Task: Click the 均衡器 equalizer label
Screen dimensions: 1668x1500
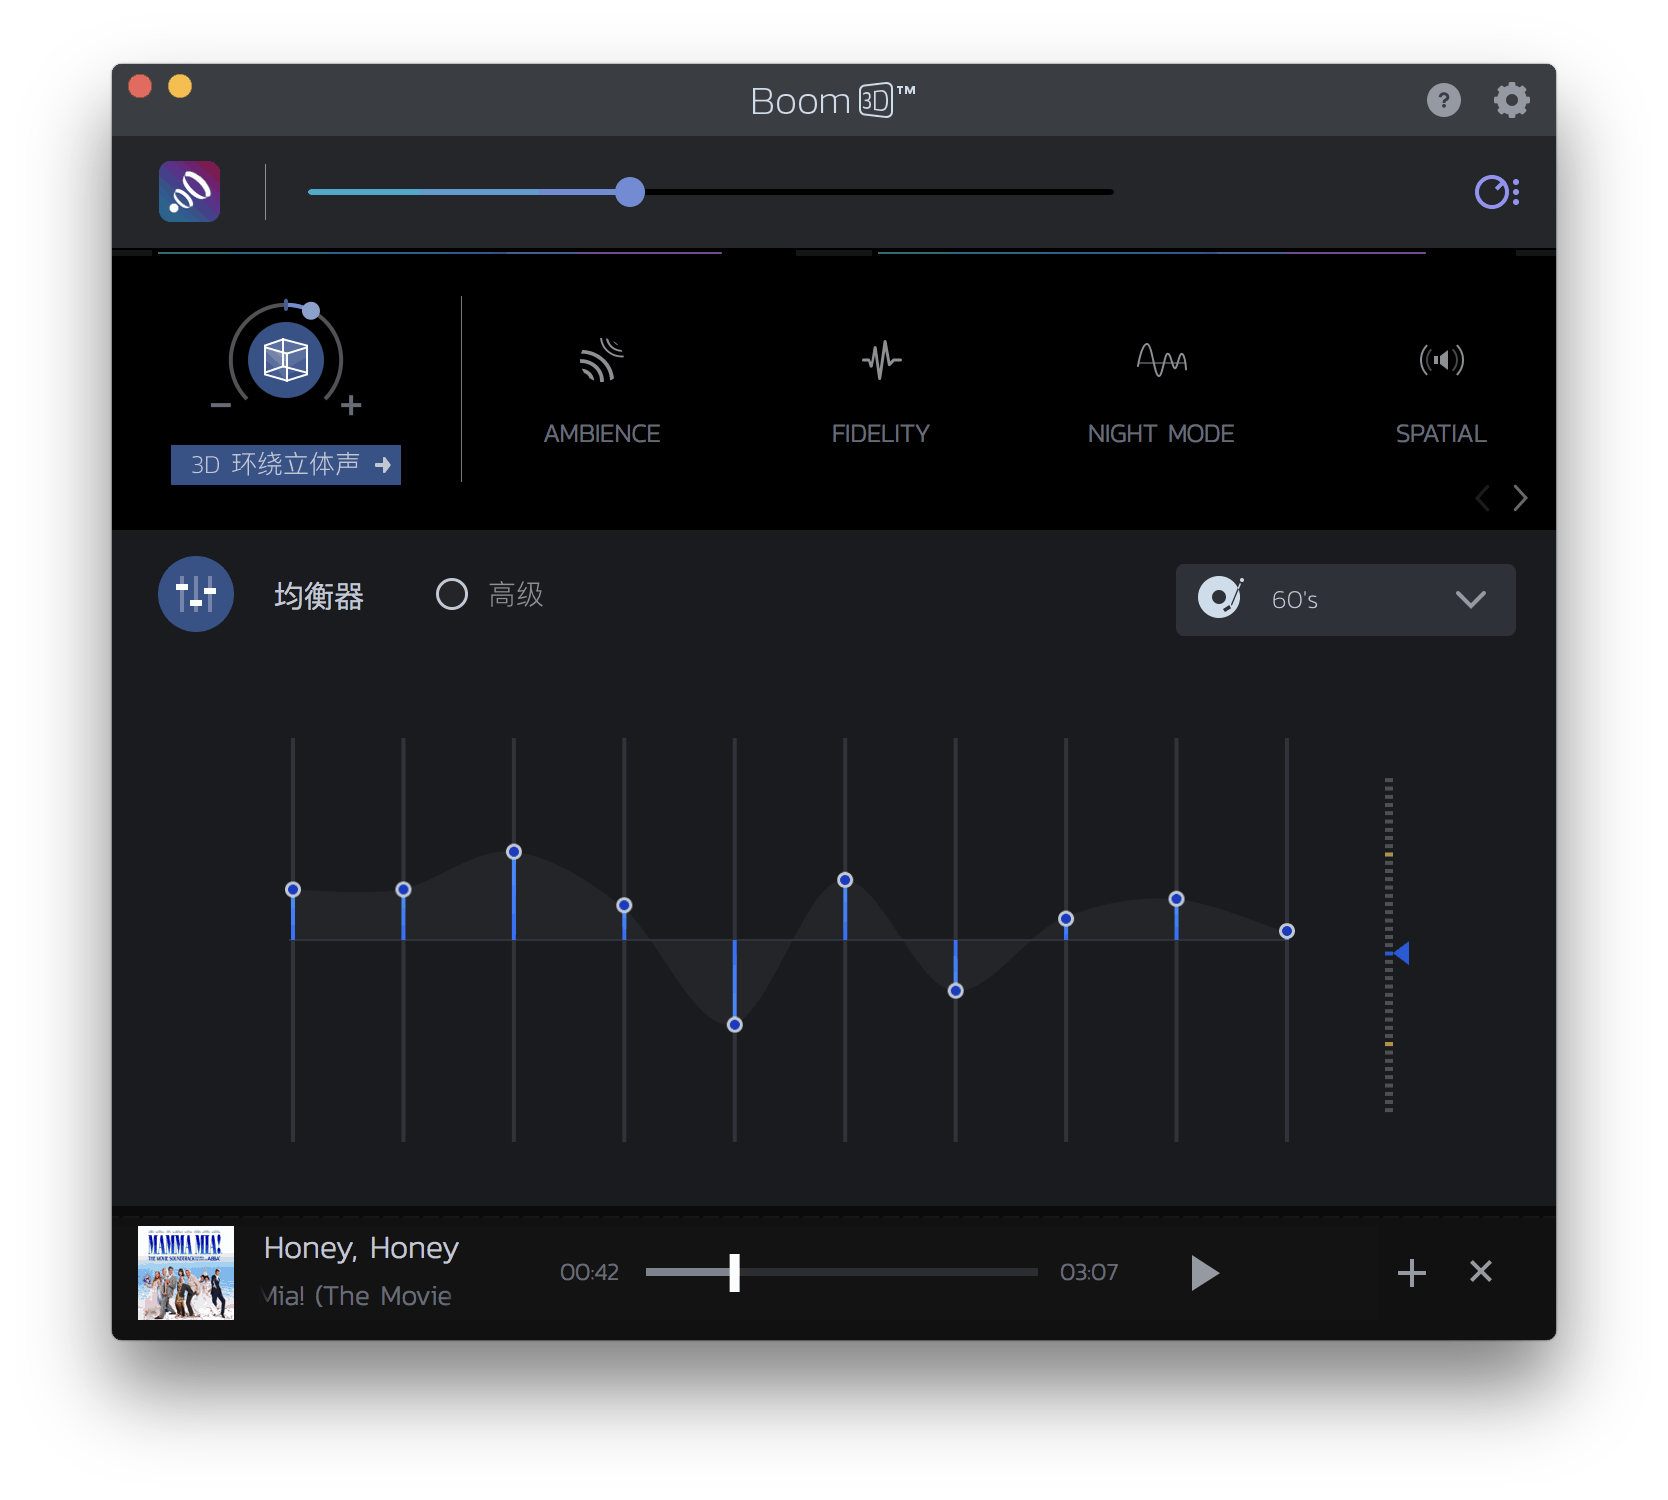Action: pyautogui.click(x=319, y=596)
